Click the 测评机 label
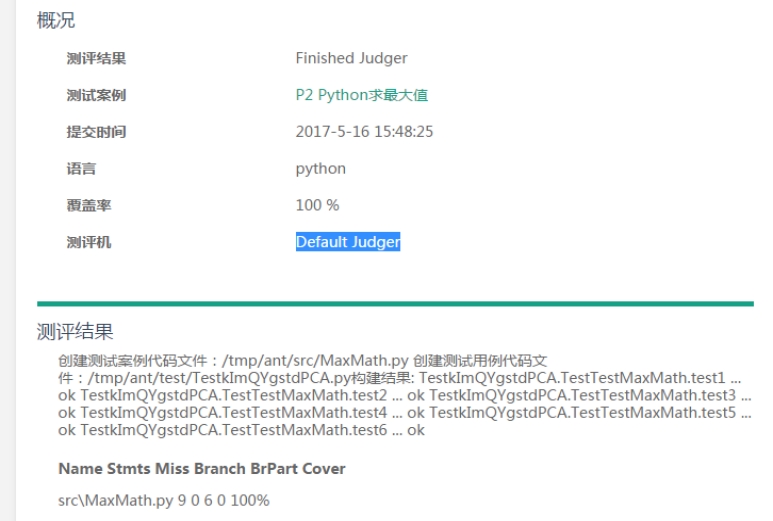 tap(89, 242)
